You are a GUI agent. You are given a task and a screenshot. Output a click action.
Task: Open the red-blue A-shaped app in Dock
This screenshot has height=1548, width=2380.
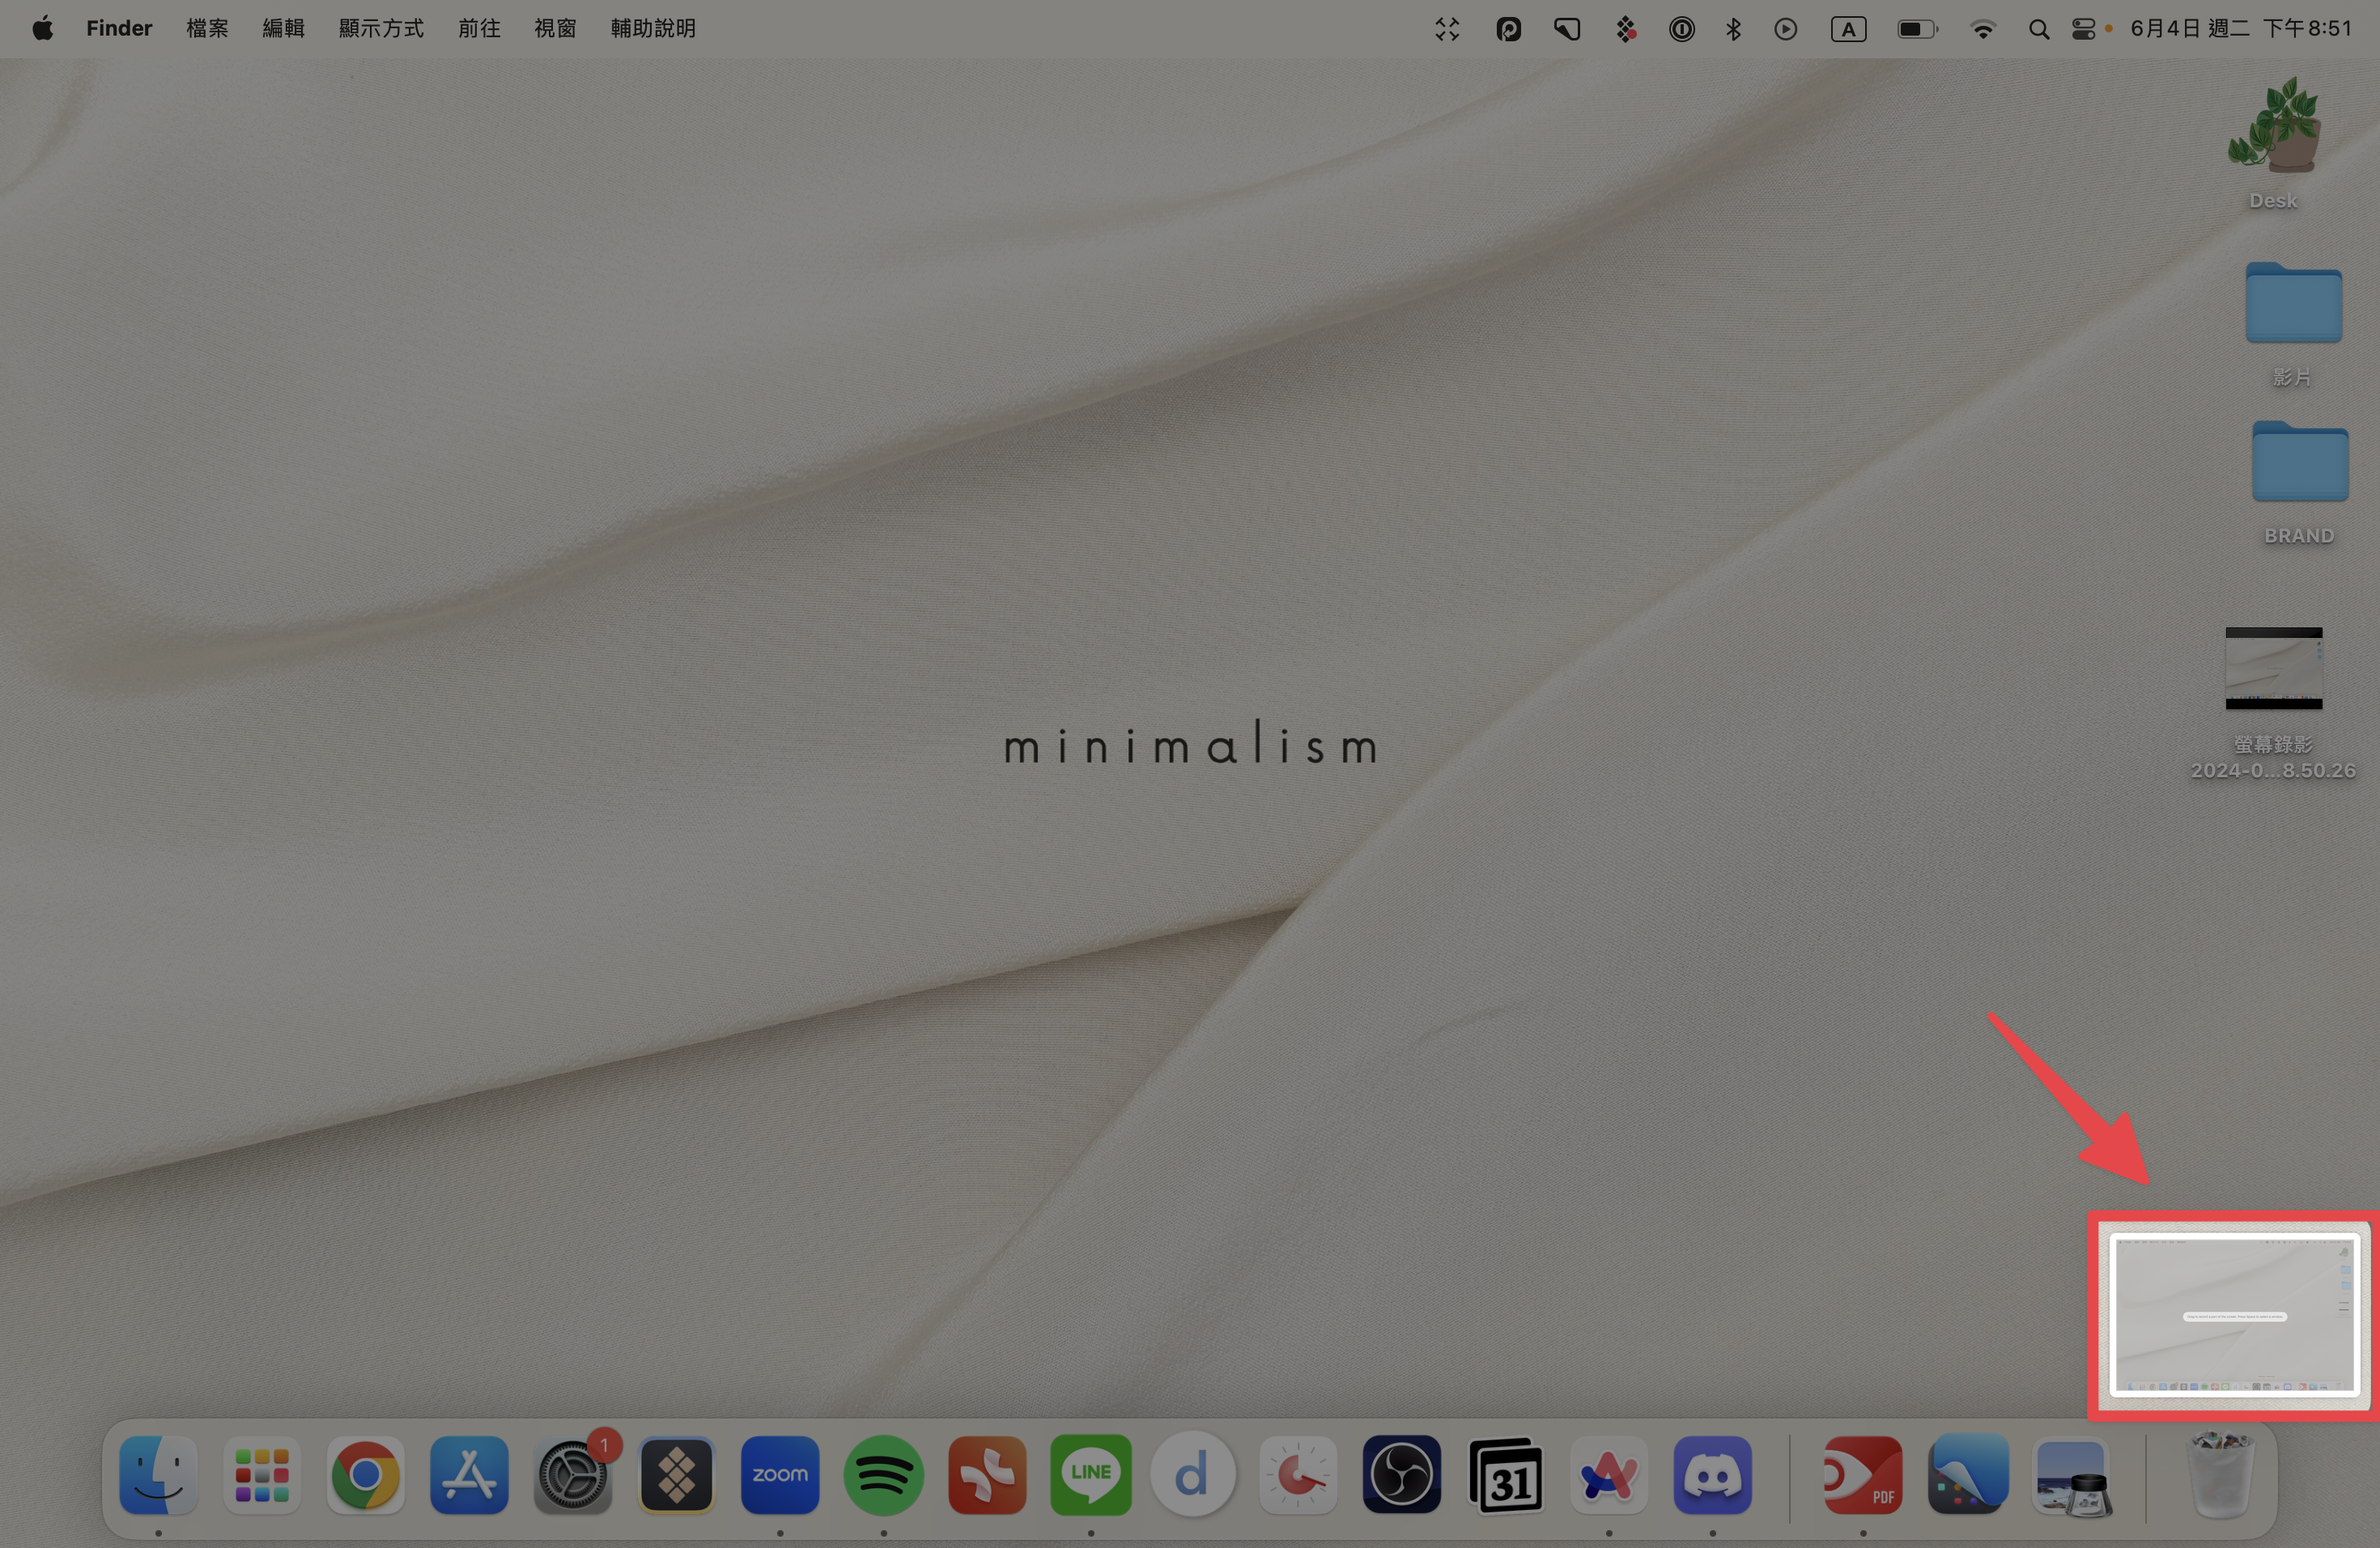coord(1609,1474)
